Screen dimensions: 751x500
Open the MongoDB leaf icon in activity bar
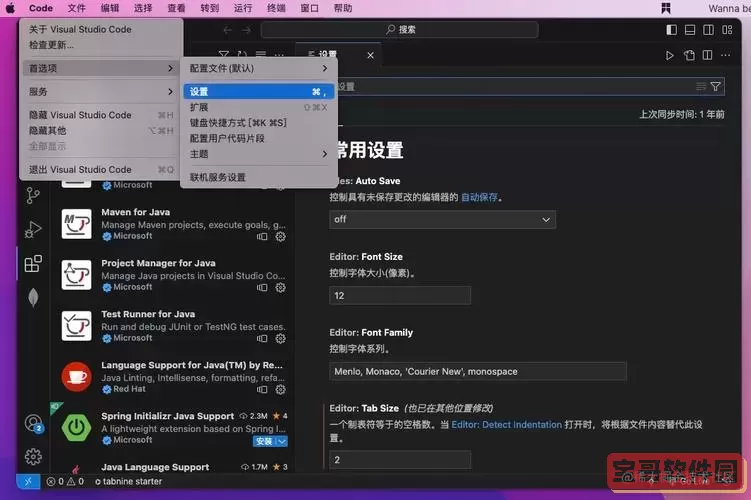33,297
